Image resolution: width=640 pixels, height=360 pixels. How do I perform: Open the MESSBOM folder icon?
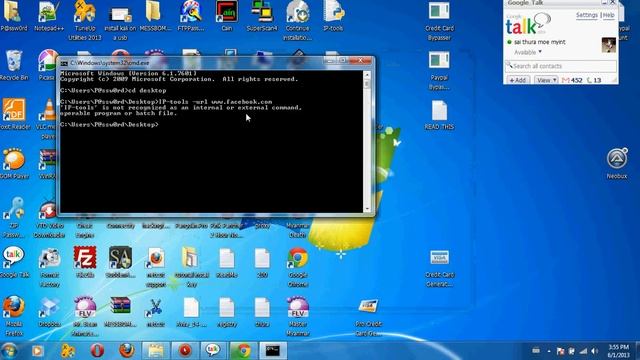pos(155,16)
